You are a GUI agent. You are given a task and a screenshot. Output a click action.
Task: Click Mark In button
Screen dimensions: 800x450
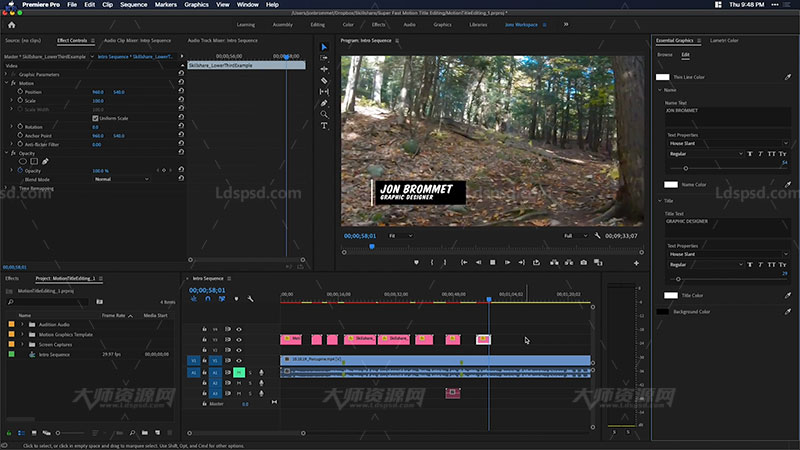[x=432, y=262]
